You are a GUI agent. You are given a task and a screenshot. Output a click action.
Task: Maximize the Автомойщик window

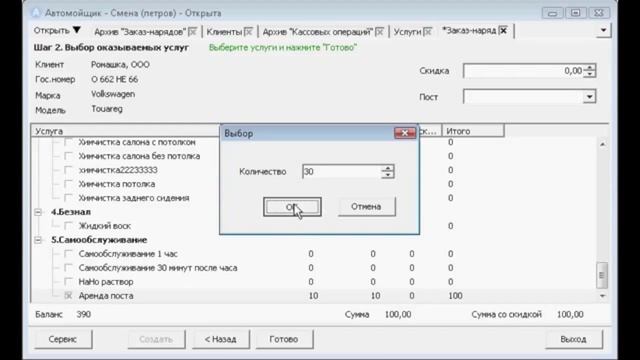point(576,13)
